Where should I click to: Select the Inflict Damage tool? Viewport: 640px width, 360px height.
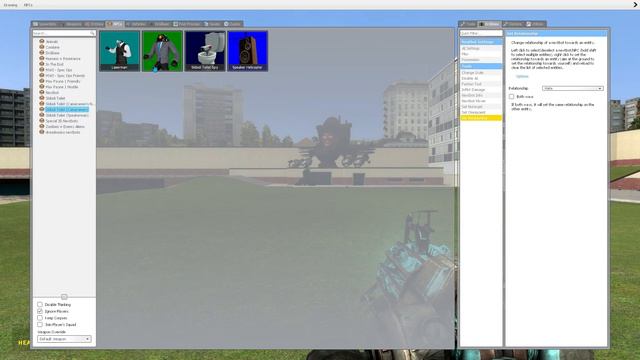coord(481,90)
